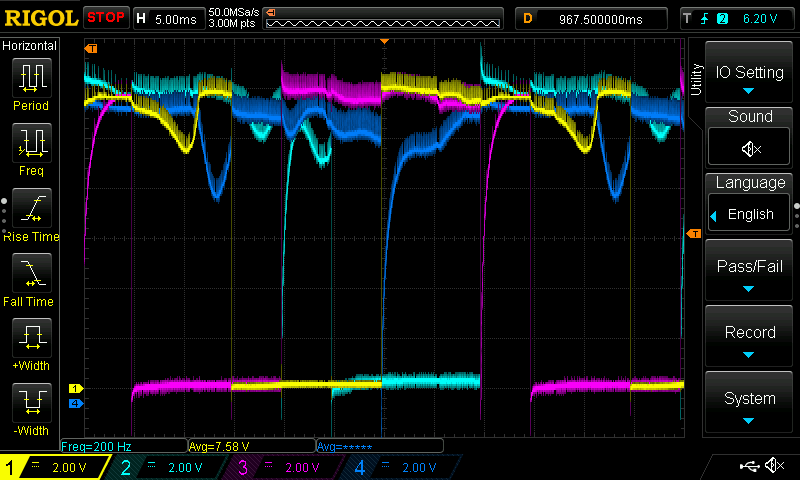This screenshot has height=480, width=800.
Task: Select the Freq measurement icon
Action: (31, 143)
